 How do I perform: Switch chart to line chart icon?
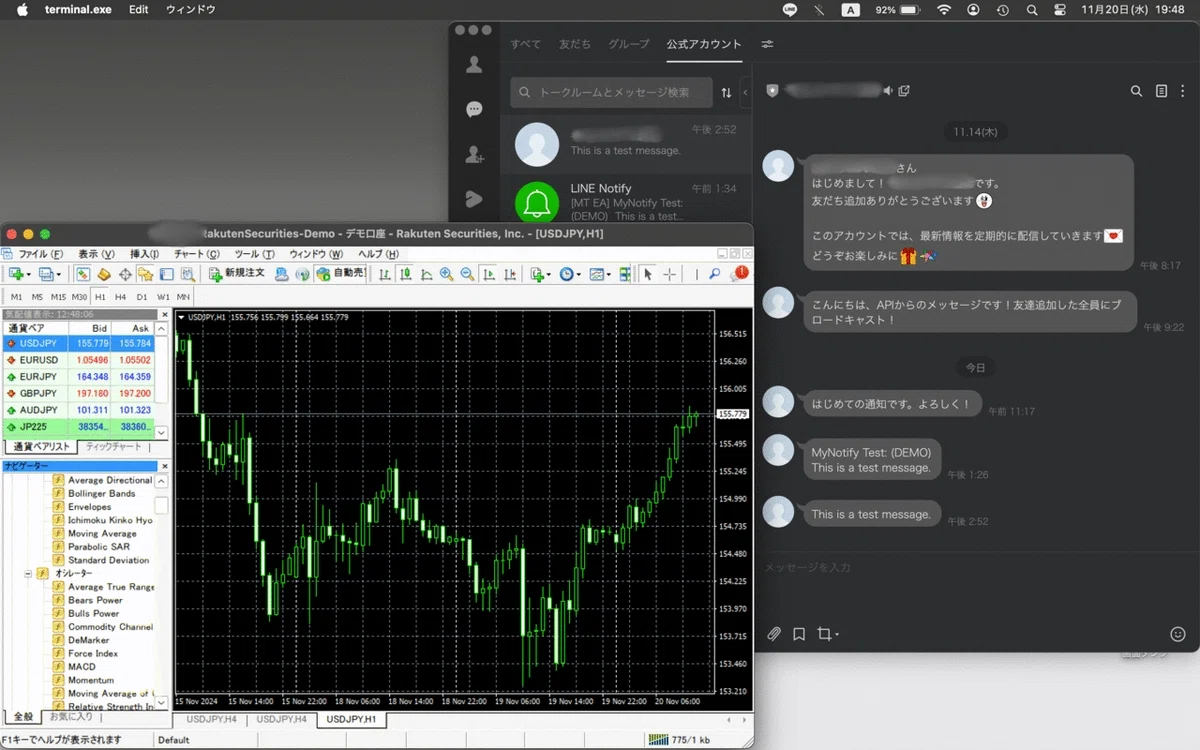(427, 274)
